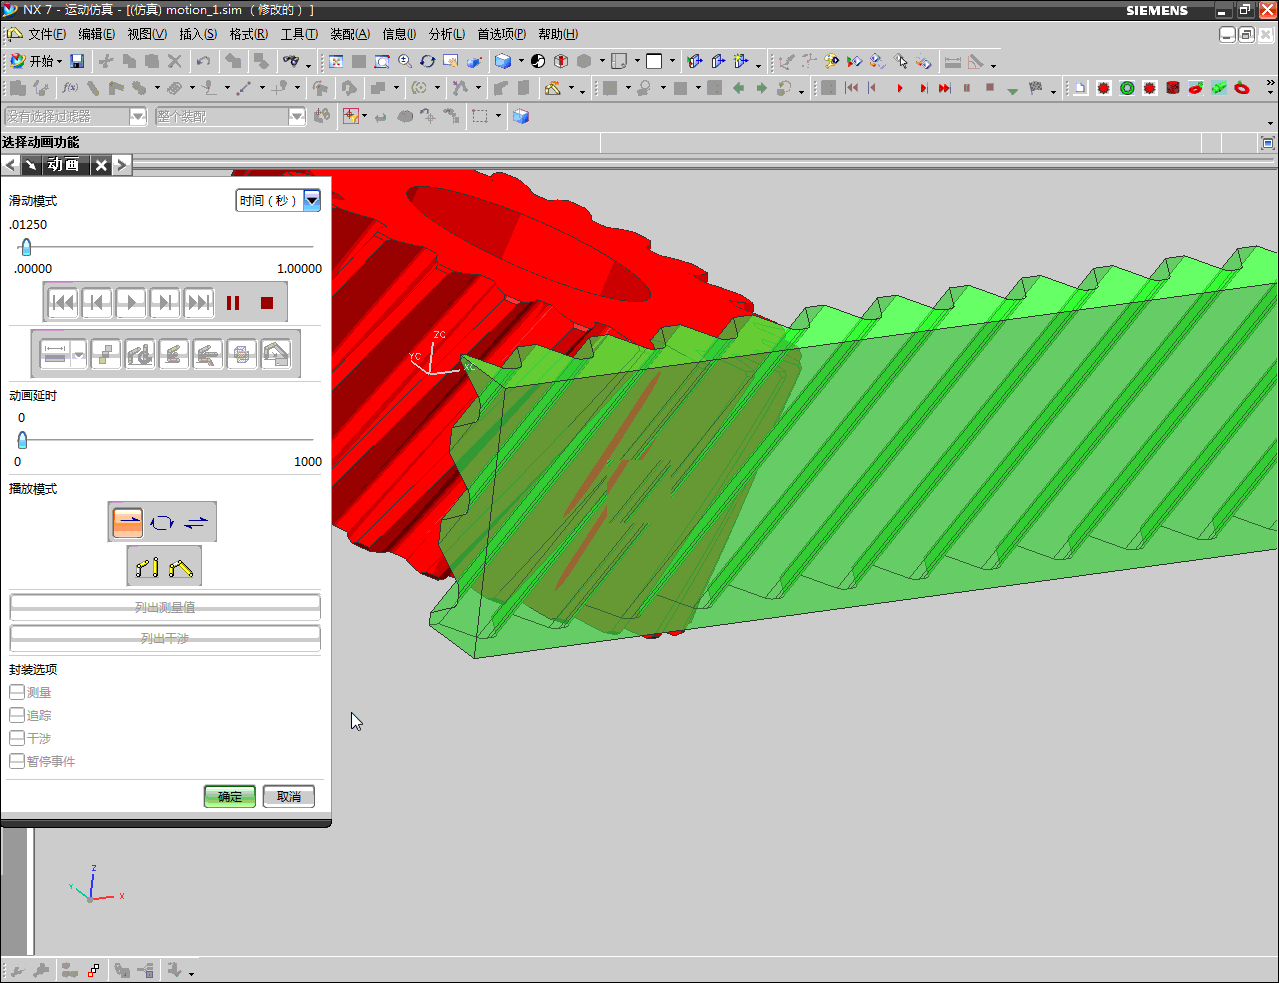
Task: Open the 插入(S) menu
Action: click(198, 34)
